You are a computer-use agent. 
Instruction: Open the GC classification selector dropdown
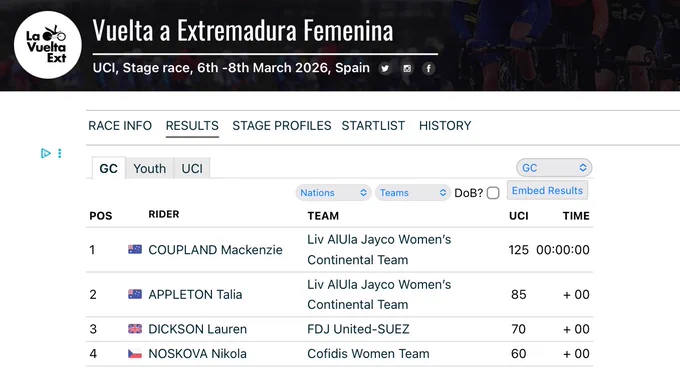tap(554, 168)
